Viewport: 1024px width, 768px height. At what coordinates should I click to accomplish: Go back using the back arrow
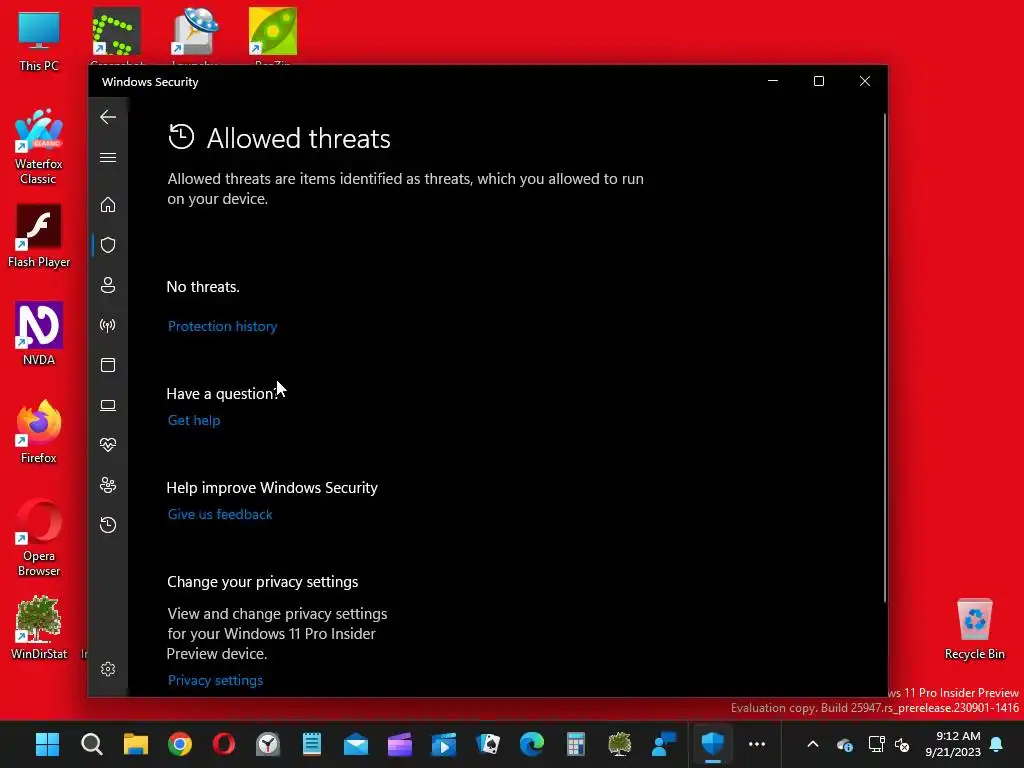(x=108, y=118)
